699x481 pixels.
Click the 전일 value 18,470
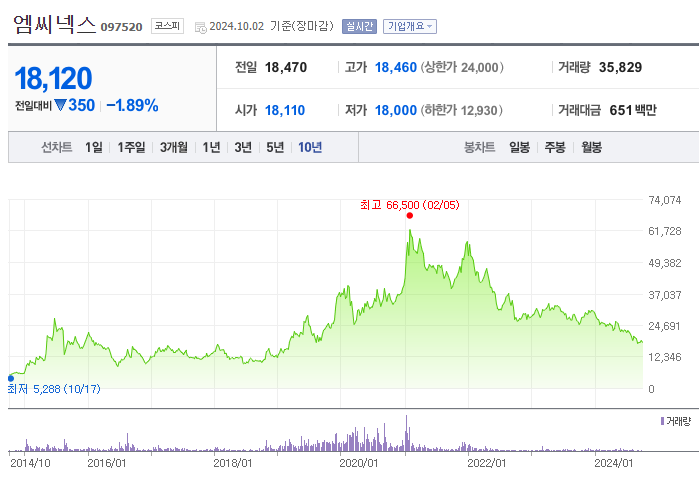pyautogui.click(x=286, y=67)
